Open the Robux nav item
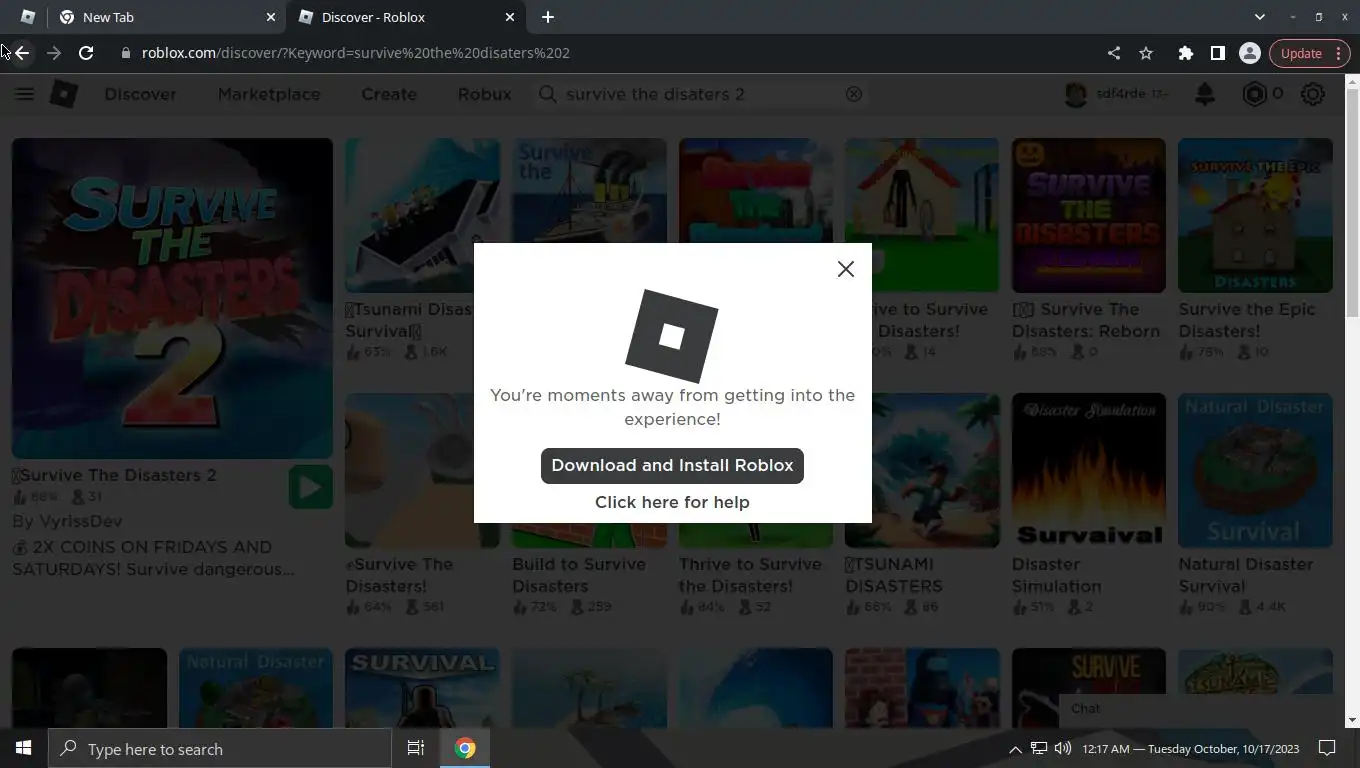1360x768 pixels. [484, 94]
